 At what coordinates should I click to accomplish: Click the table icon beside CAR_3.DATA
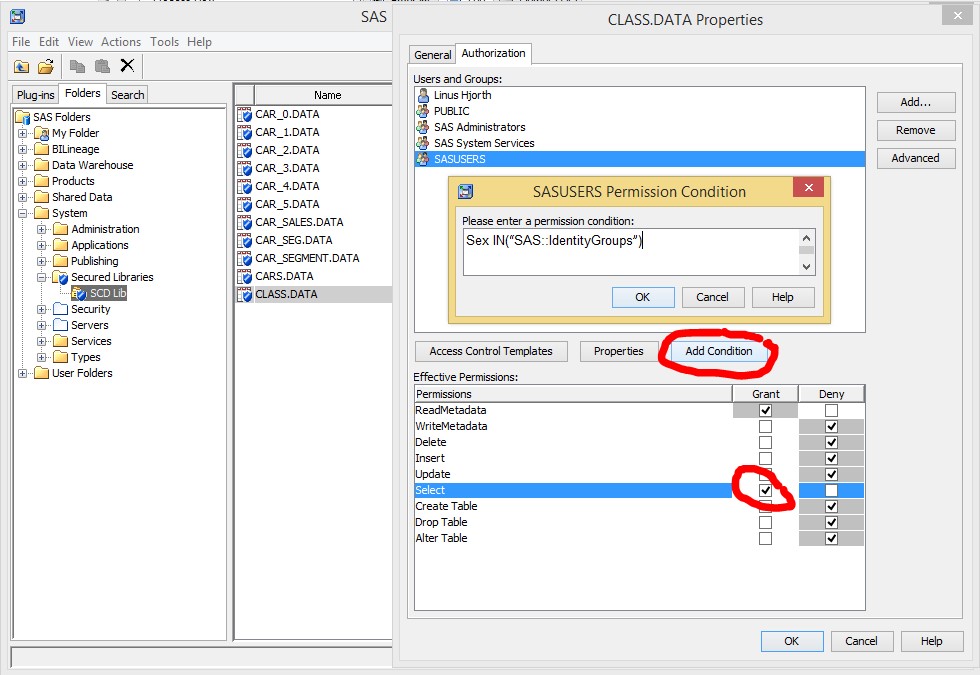click(x=244, y=169)
